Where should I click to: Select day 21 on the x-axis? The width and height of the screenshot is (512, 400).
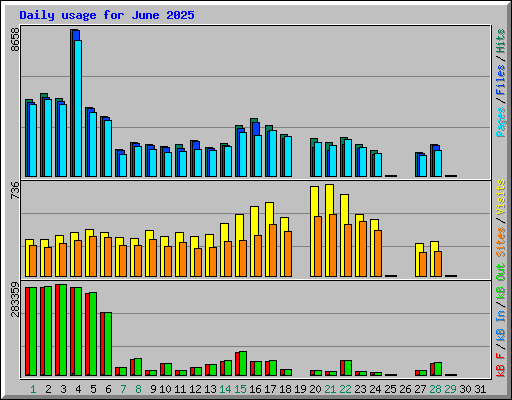[x=330, y=389]
